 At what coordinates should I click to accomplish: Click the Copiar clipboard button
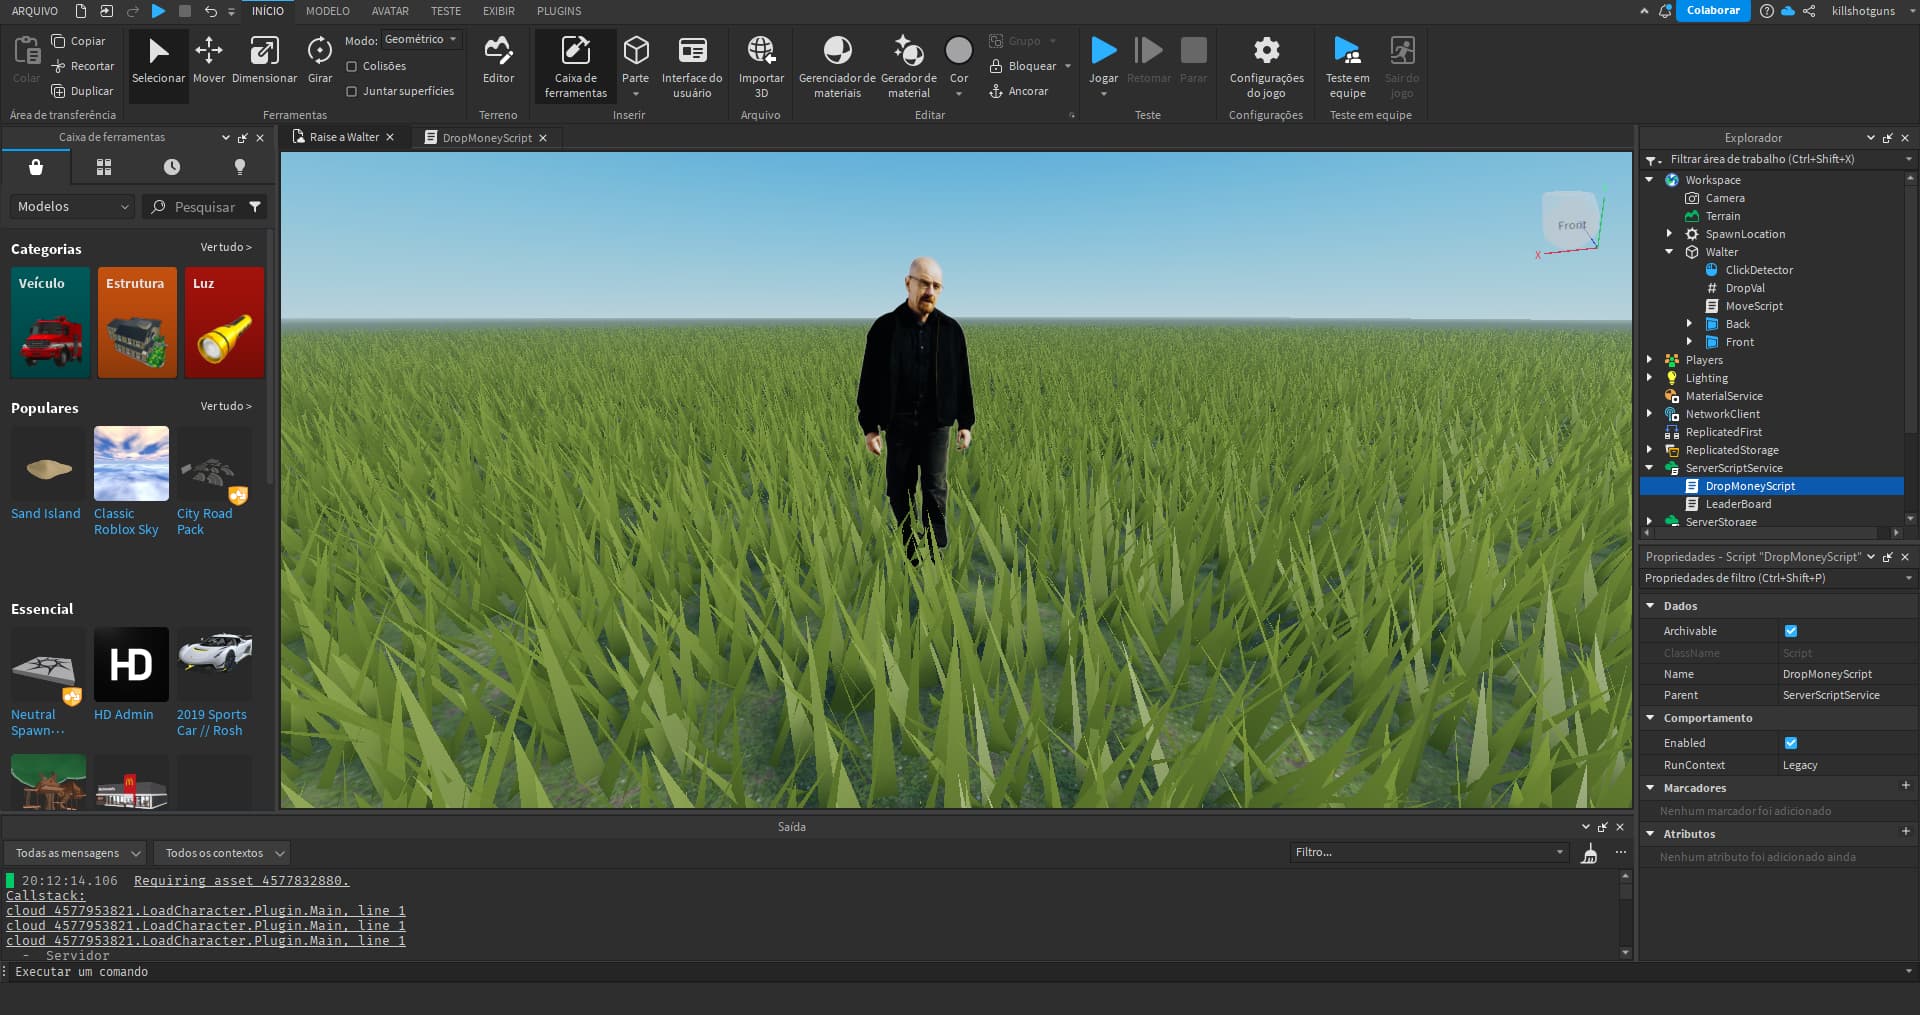[78, 41]
